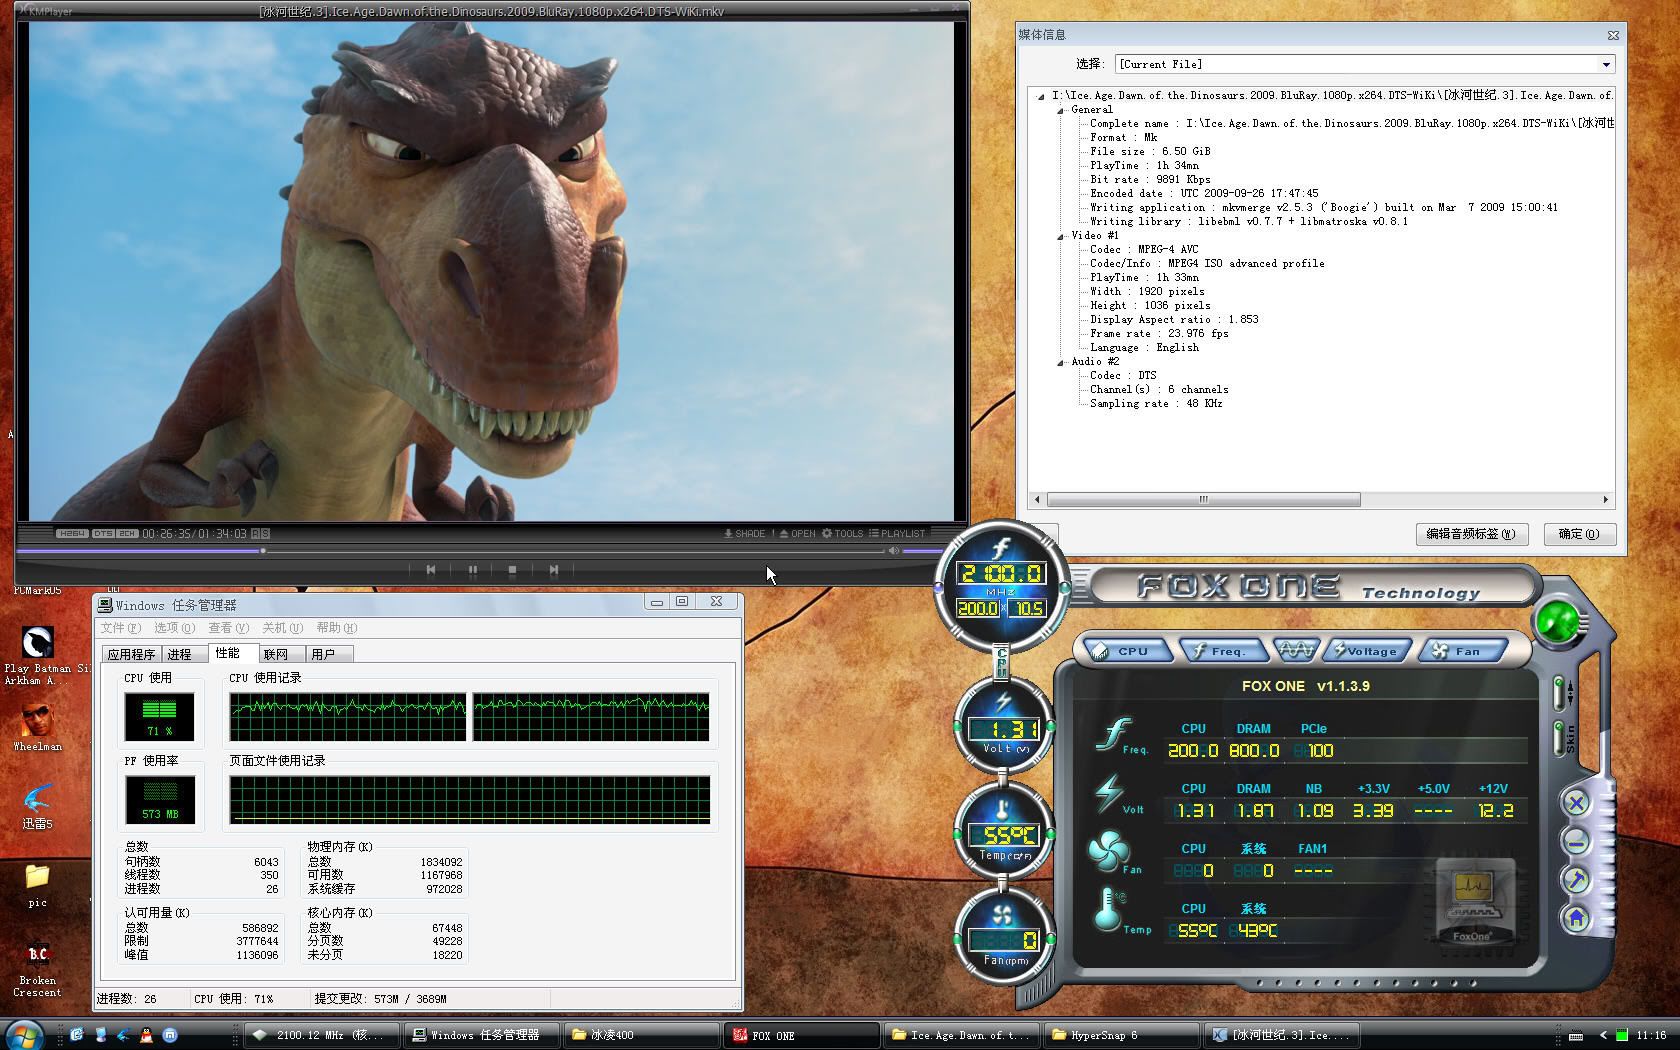The width and height of the screenshot is (1680, 1050).
Task: Toggle SHADE mode in KMPlayer
Action: [x=744, y=534]
